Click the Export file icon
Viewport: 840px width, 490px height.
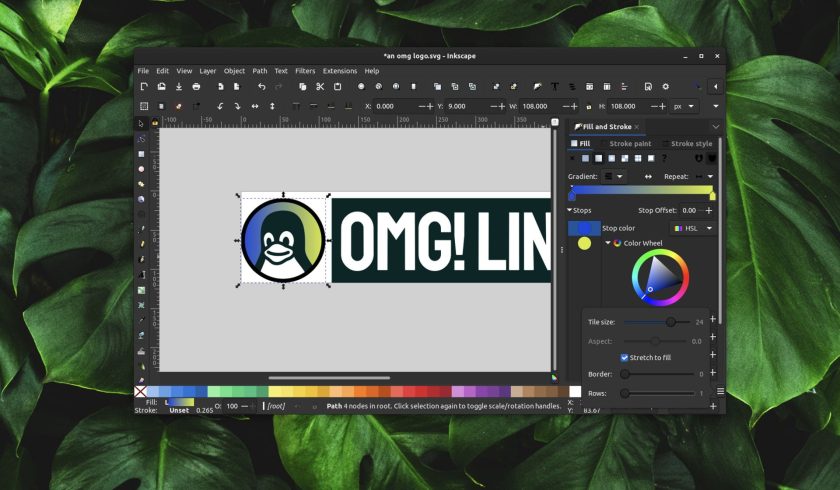tap(237, 86)
